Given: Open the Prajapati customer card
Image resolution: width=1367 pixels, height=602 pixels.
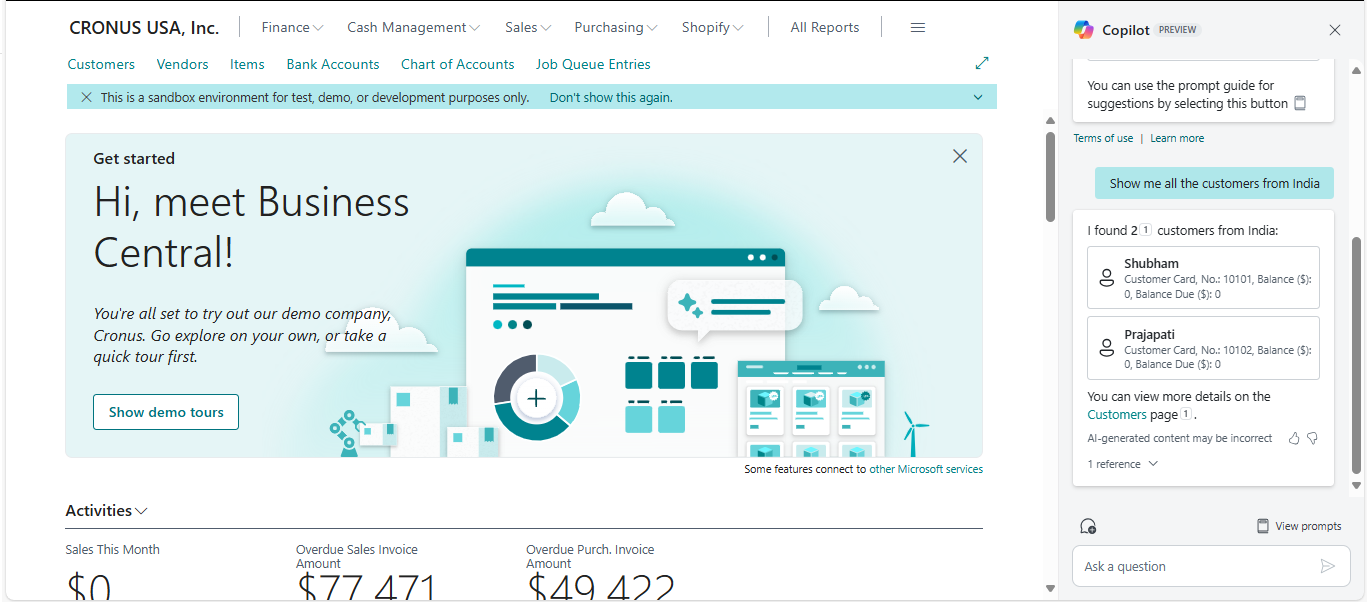Looking at the screenshot, I should (1203, 348).
